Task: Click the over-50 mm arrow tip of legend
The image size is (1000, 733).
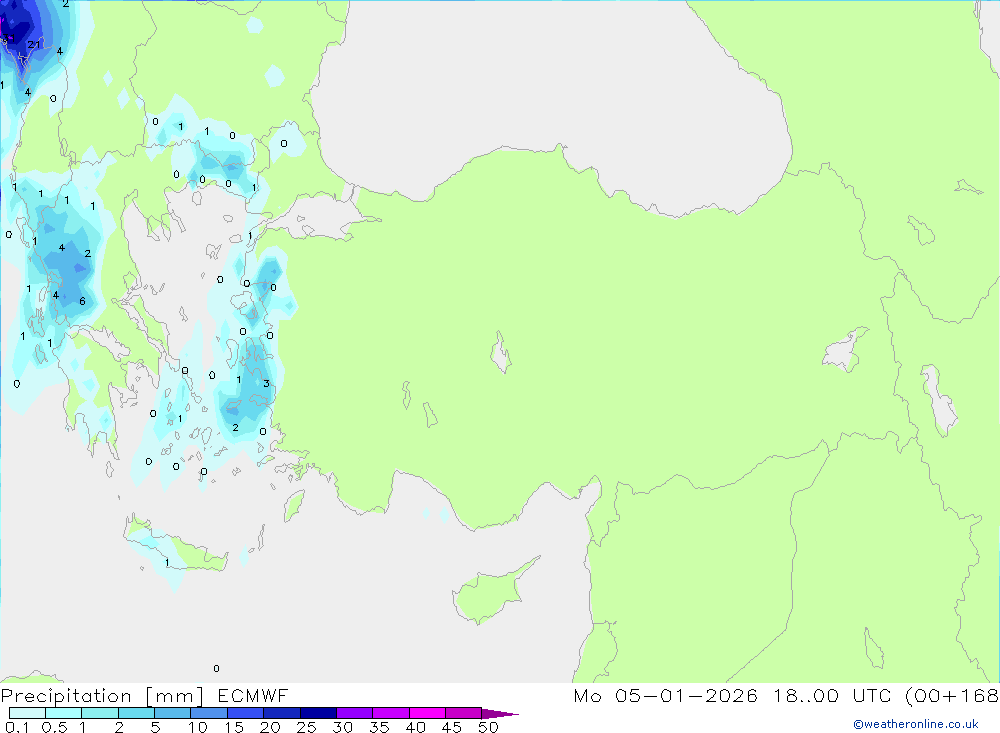Action: [x=501, y=713]
